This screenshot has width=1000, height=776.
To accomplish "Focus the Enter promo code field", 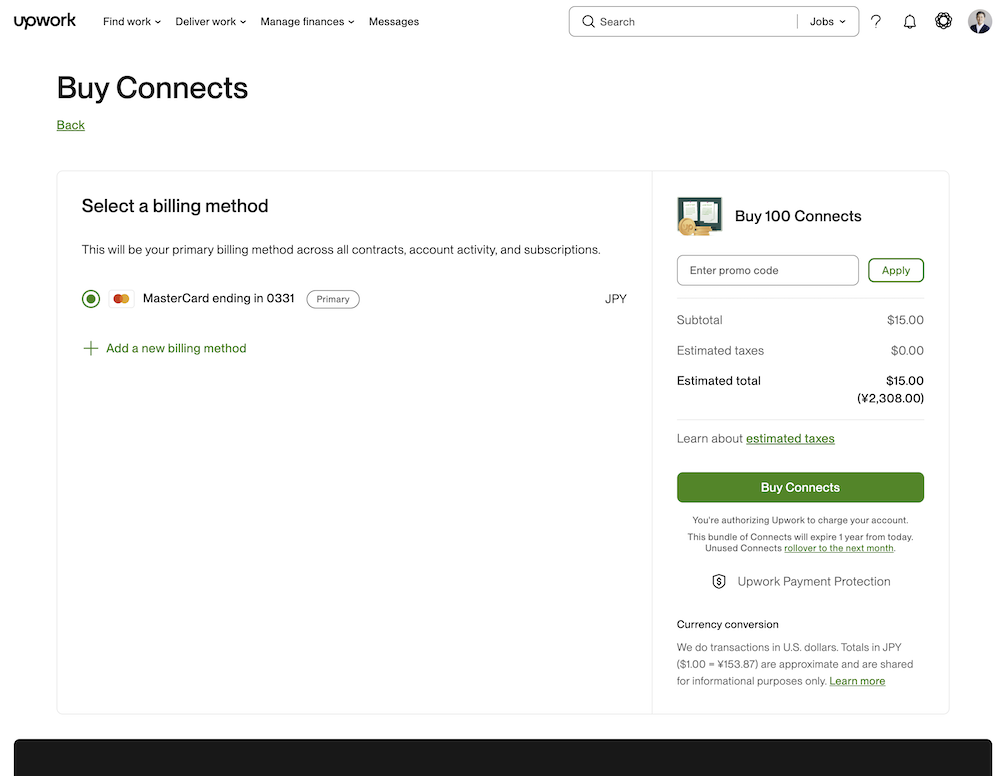I will tap(767, 270).
